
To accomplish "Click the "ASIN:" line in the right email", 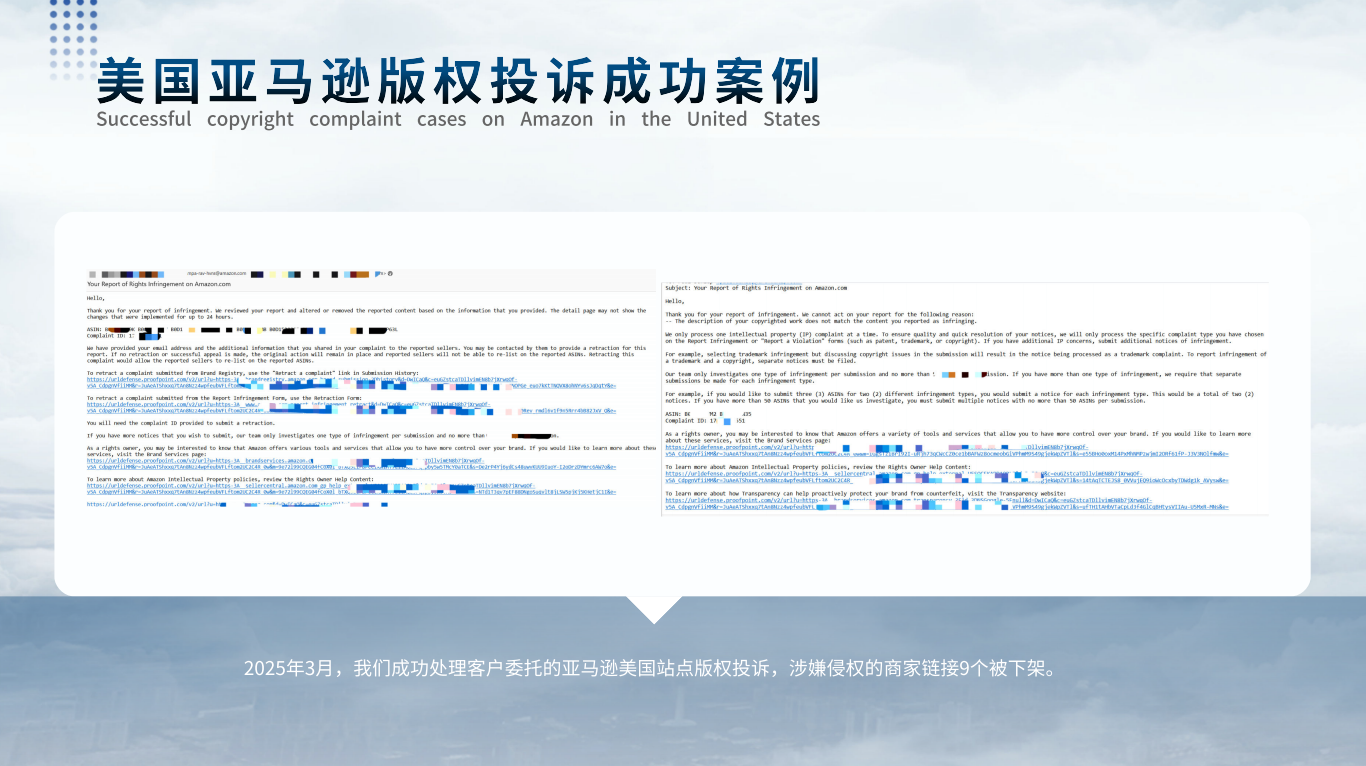I will point(709,414).
